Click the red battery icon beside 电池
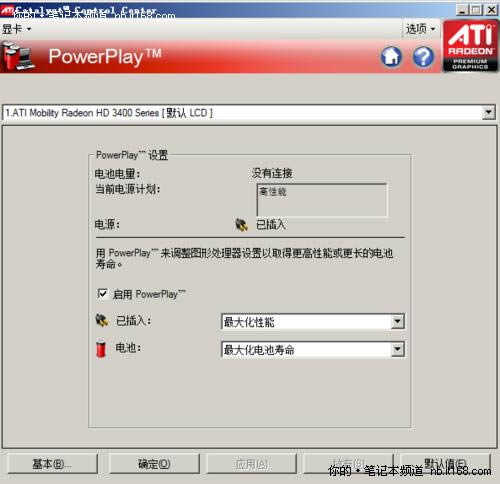The height and width of the screenshot is (484, 500). pyautogui.click(x=101, y=349)
